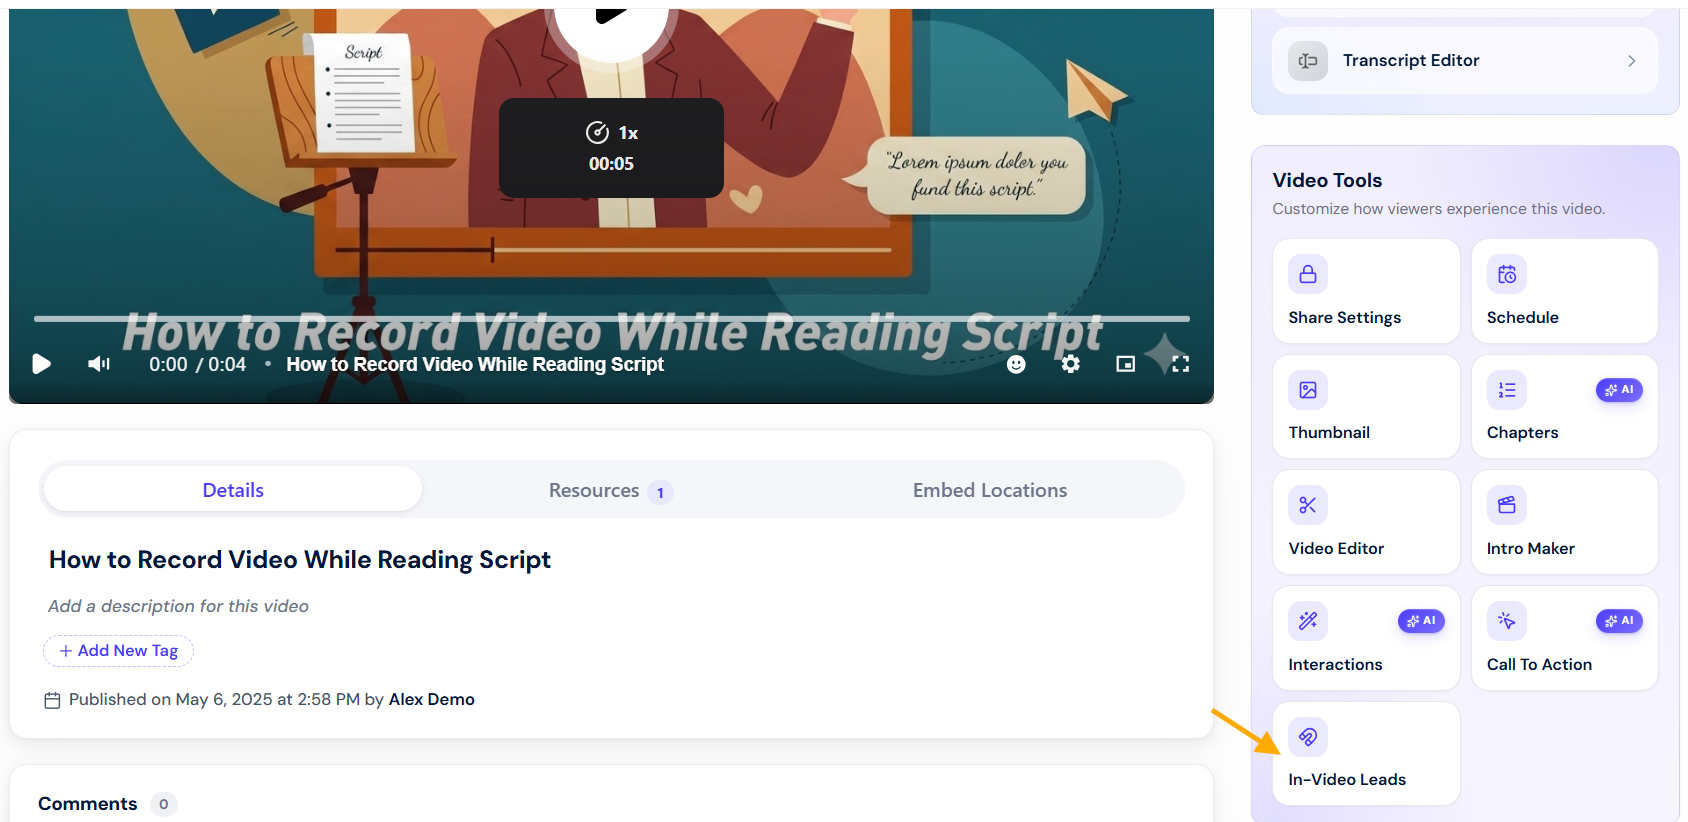Open the Thumbnail tool card
Screen dimensions: 1688x822
click(1366, 407)
